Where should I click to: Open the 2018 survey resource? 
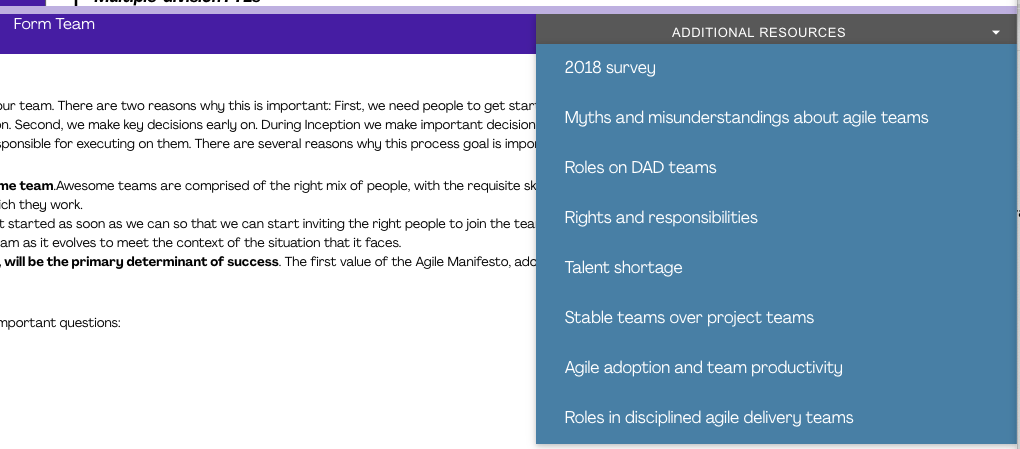[x=610, y=68]
